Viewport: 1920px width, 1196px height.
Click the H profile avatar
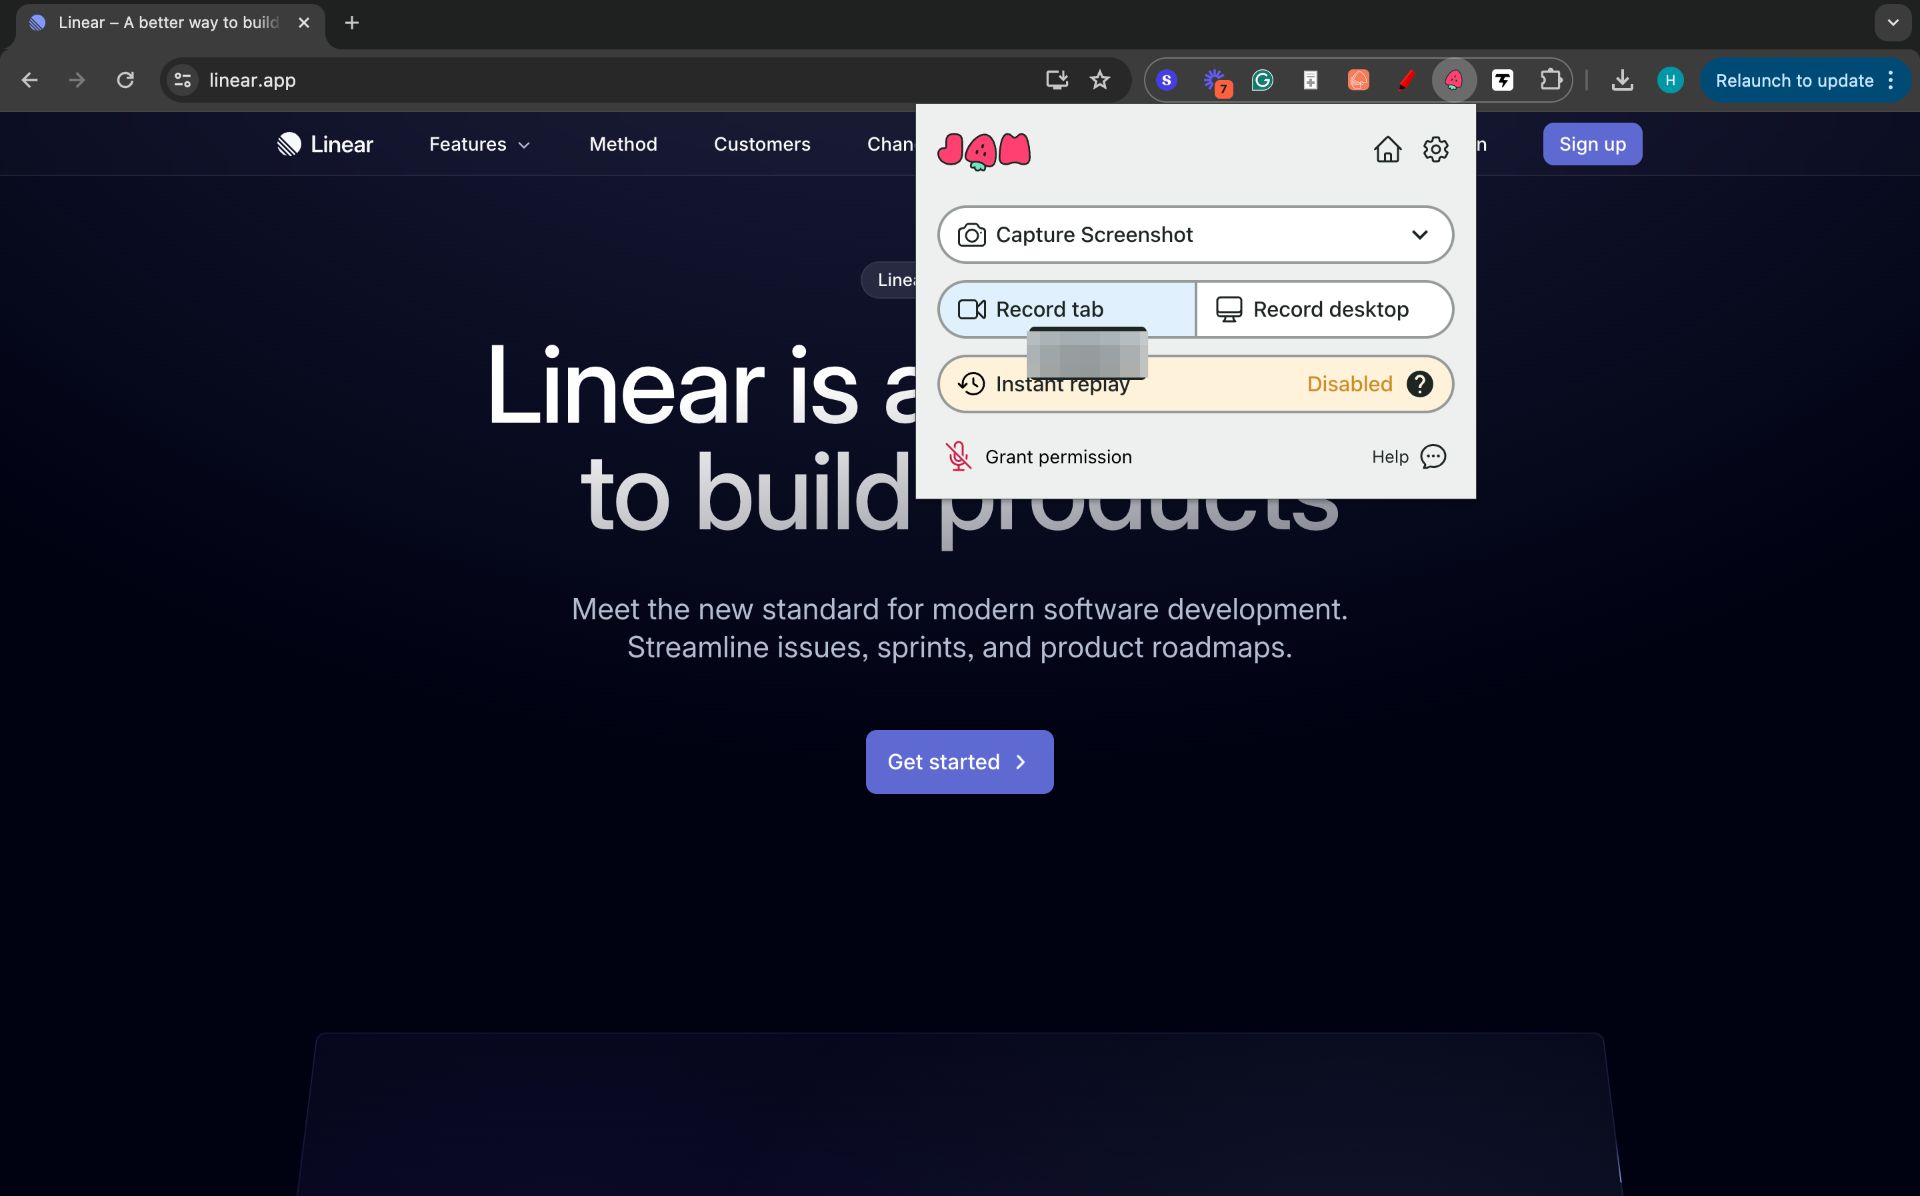[1670, 80]
